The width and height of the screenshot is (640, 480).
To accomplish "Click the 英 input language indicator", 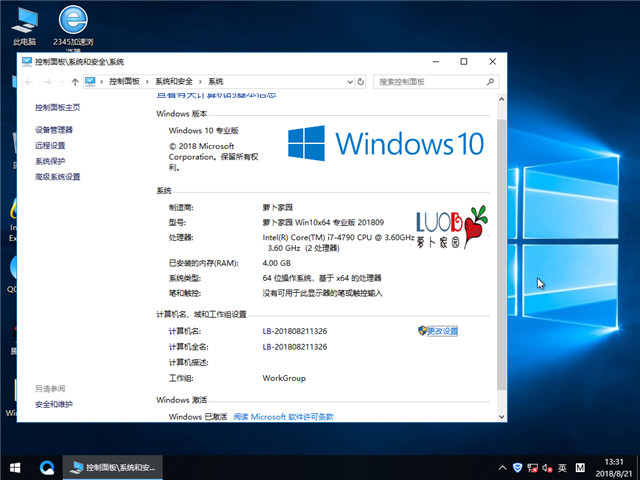I will (562, 468).
